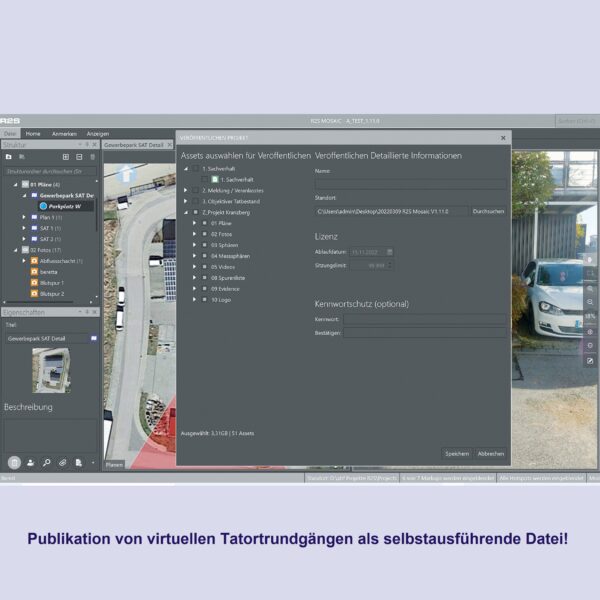The image size is (600, 600).
Task: Check the 3. Objektiver Tatbestand checkbox
Action: (196, 201)
